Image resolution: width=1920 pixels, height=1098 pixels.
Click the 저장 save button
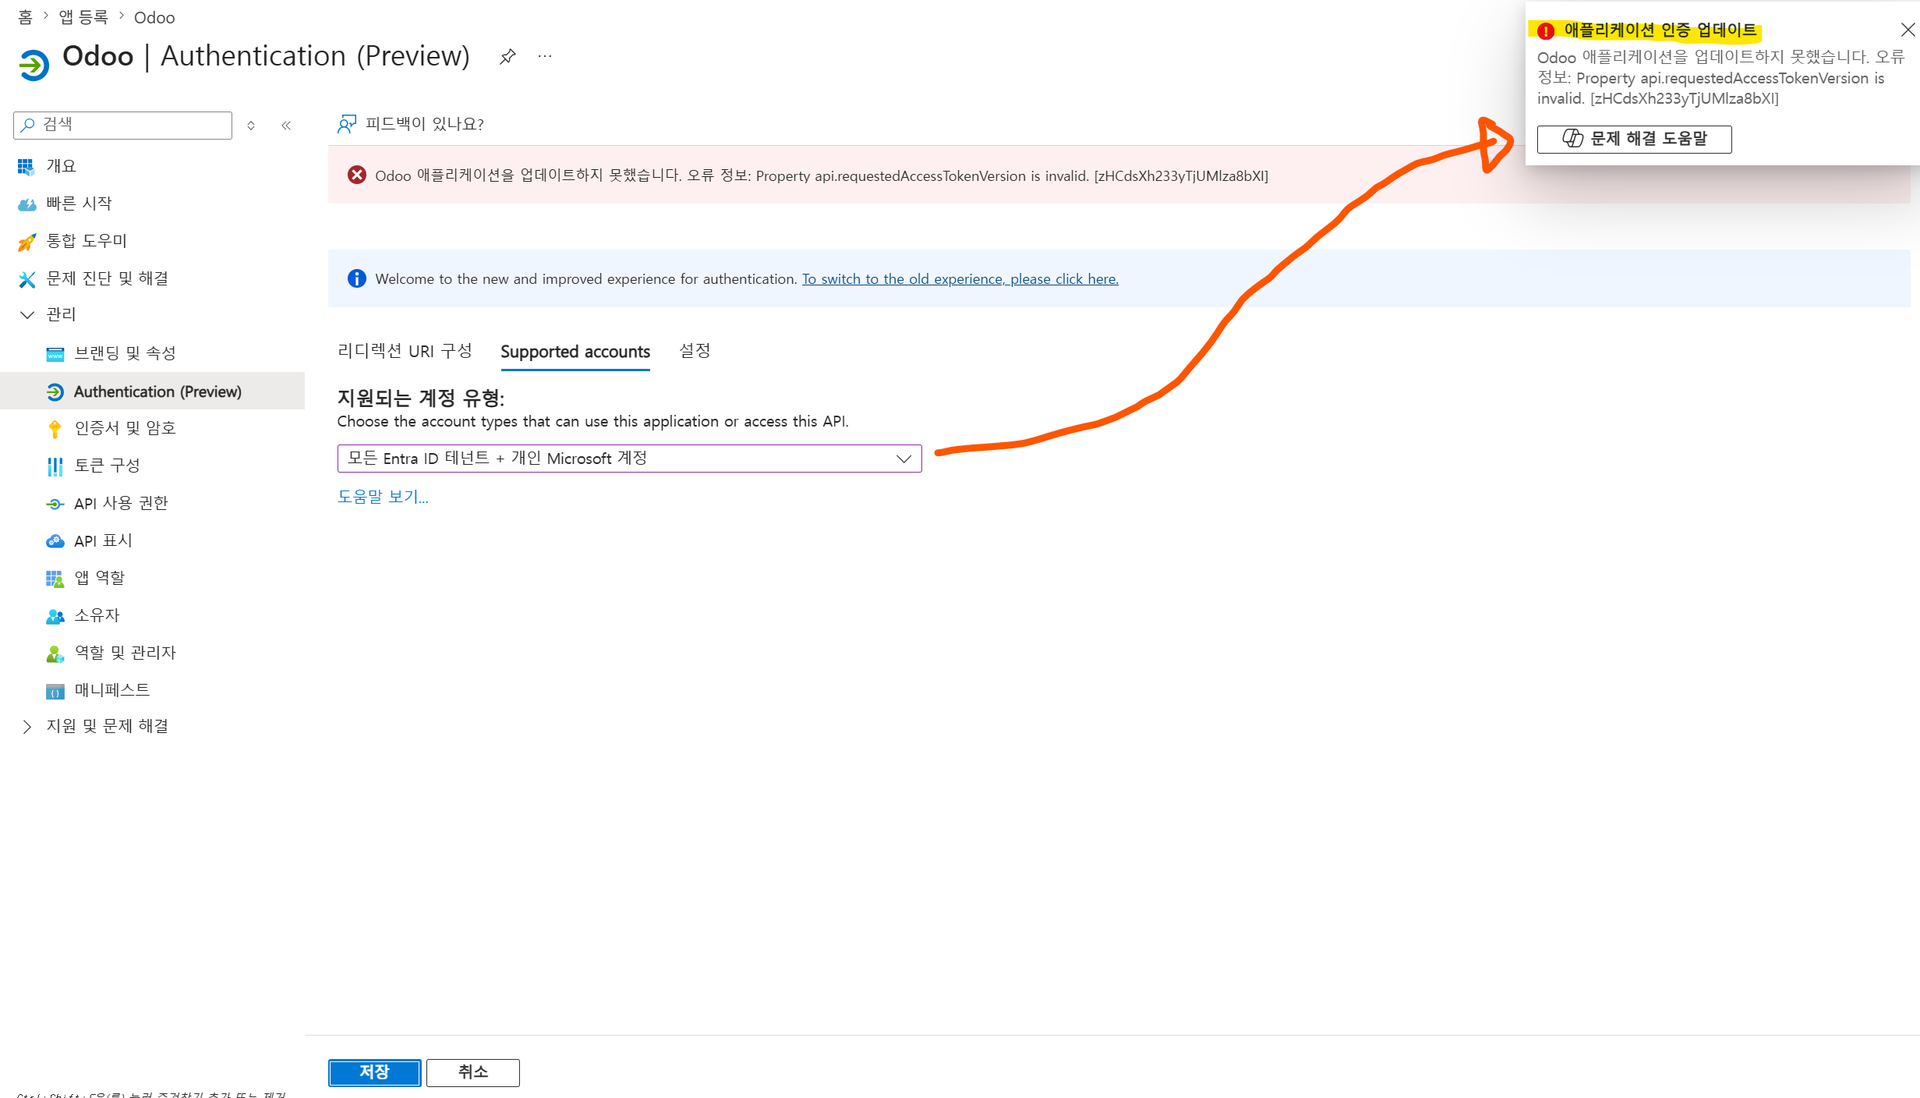374,1072
